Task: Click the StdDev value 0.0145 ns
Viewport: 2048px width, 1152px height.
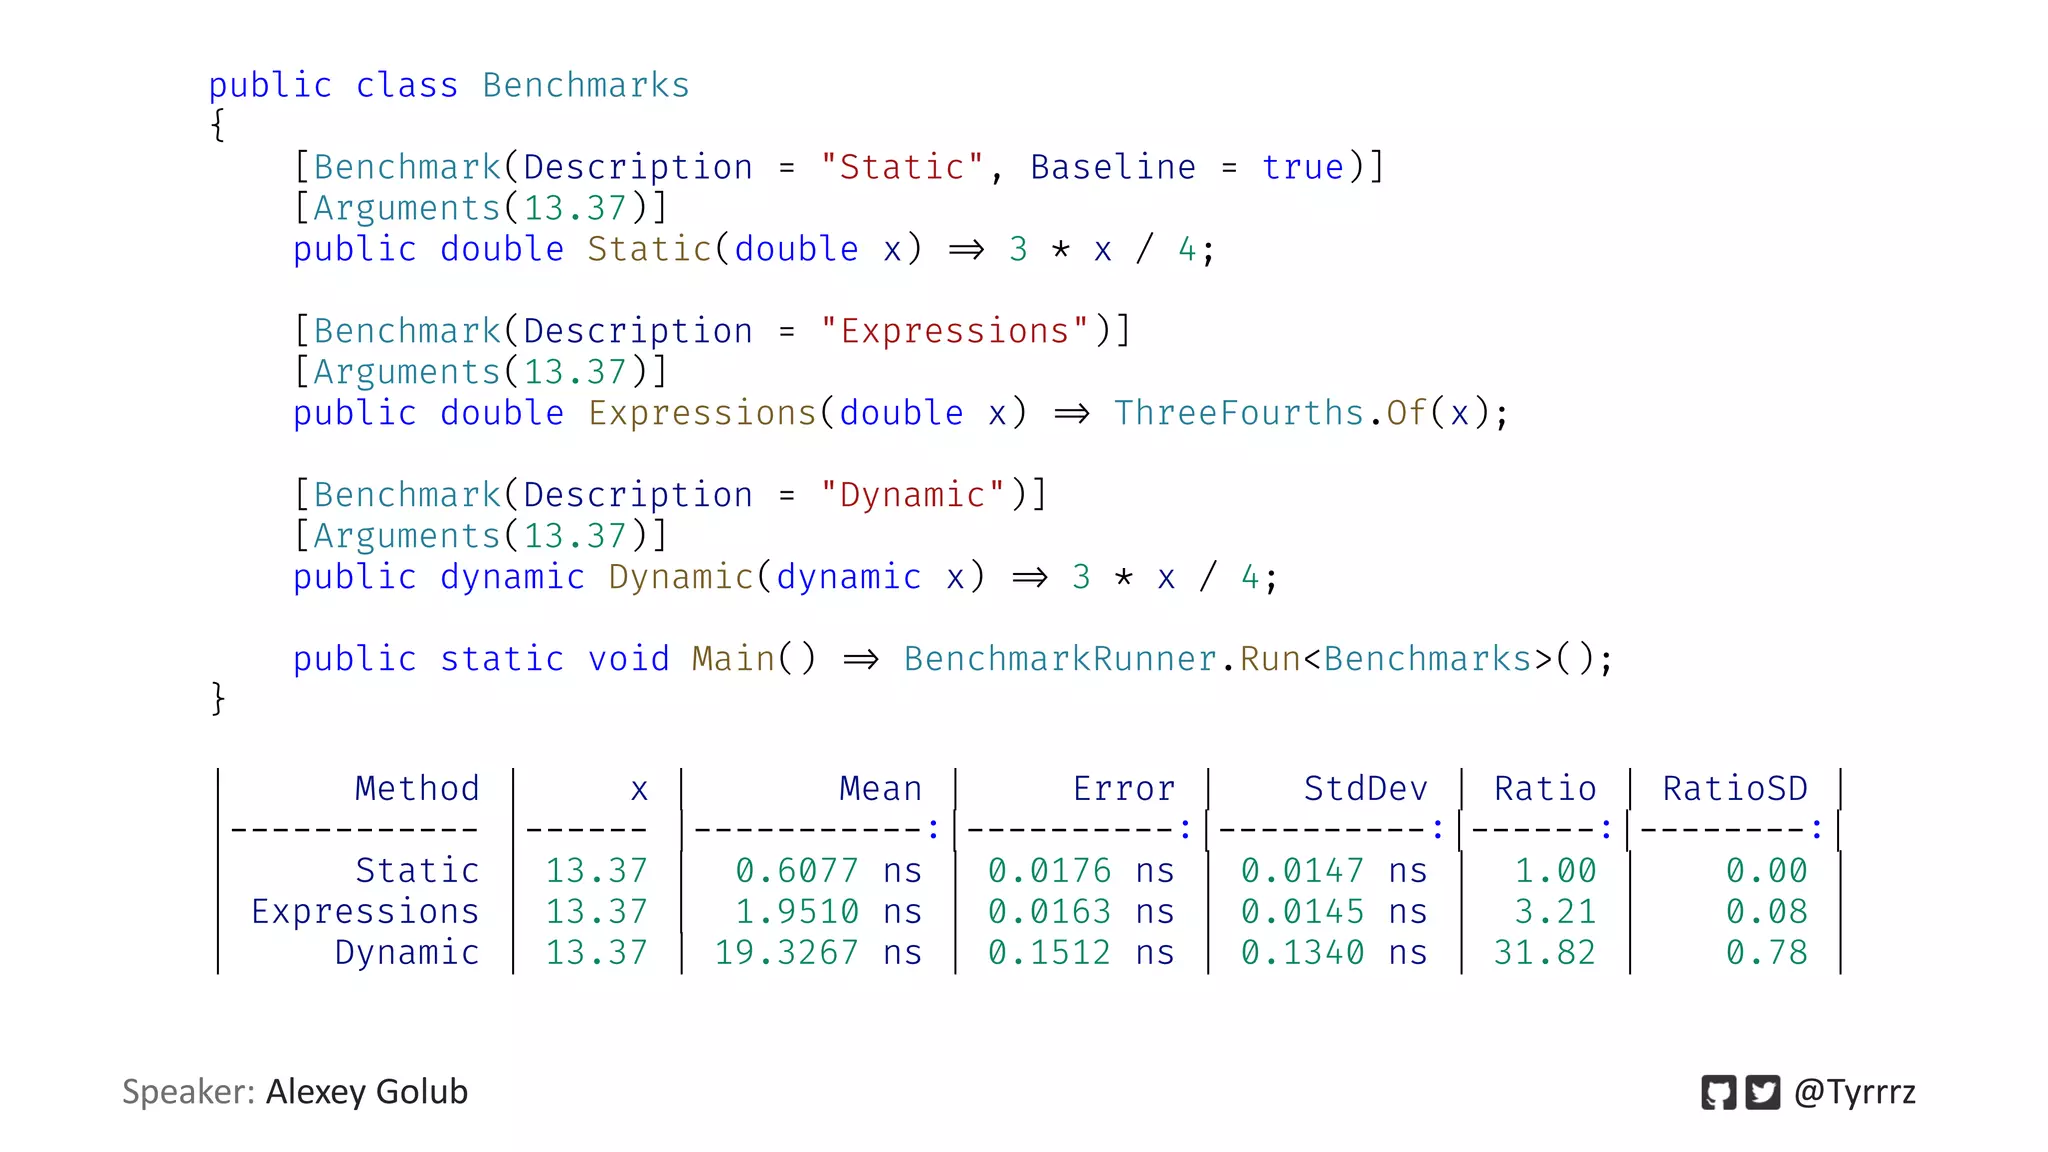Action: pyautogui.click(x=1334, y=912)
